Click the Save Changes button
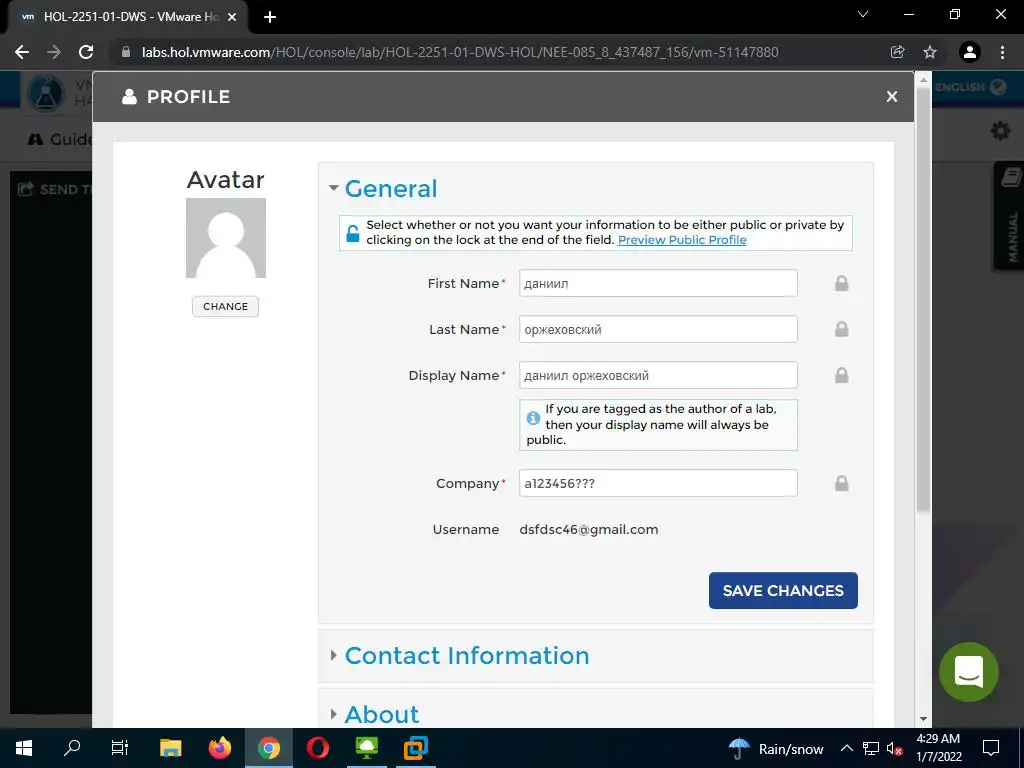This screenshot has height=768, width=1024. pos(783,590)
